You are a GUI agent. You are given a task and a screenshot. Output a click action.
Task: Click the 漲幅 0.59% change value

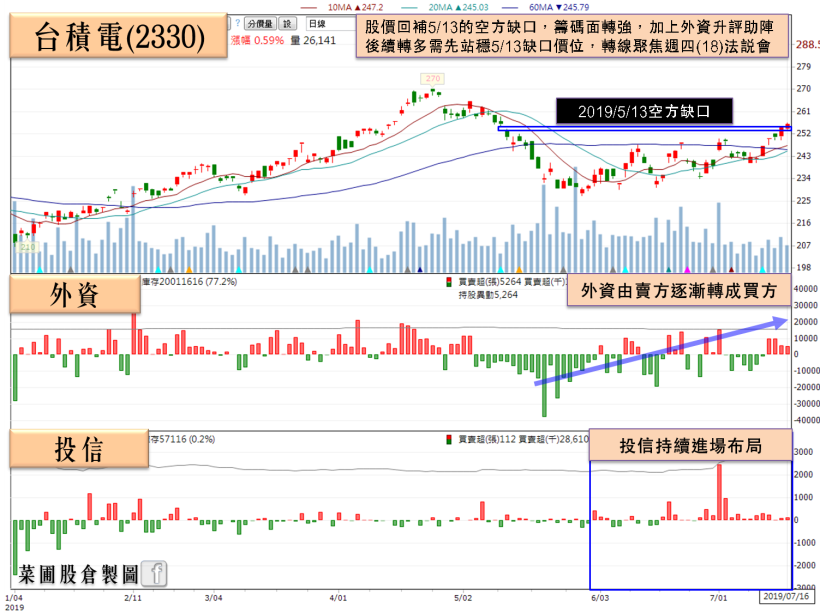[x=257, y=40]
